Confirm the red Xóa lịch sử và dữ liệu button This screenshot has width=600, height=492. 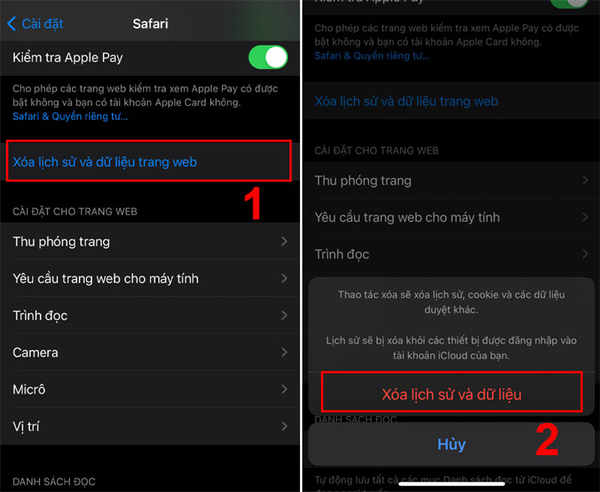point(452,394)
